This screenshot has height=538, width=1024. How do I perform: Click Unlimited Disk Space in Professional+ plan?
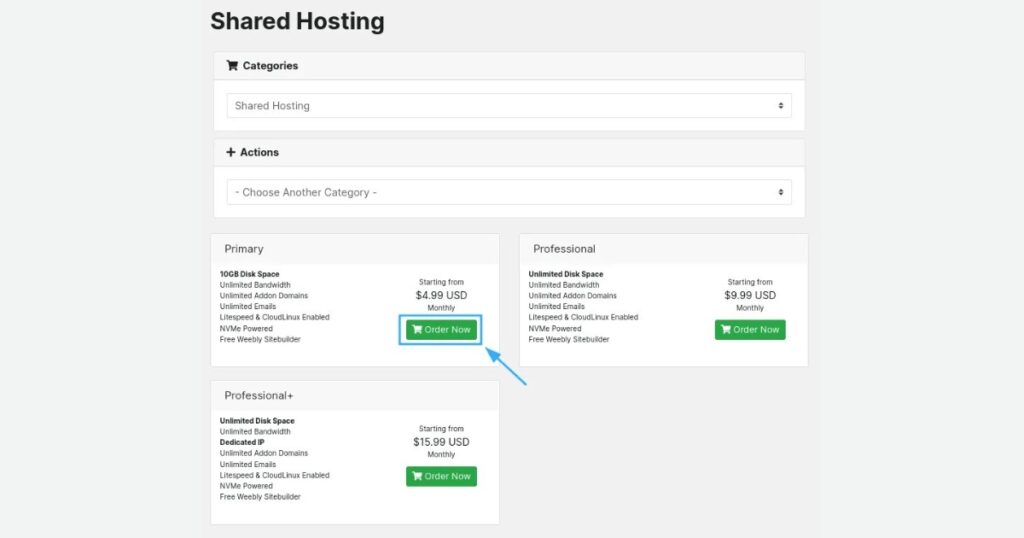click(257, 421)
